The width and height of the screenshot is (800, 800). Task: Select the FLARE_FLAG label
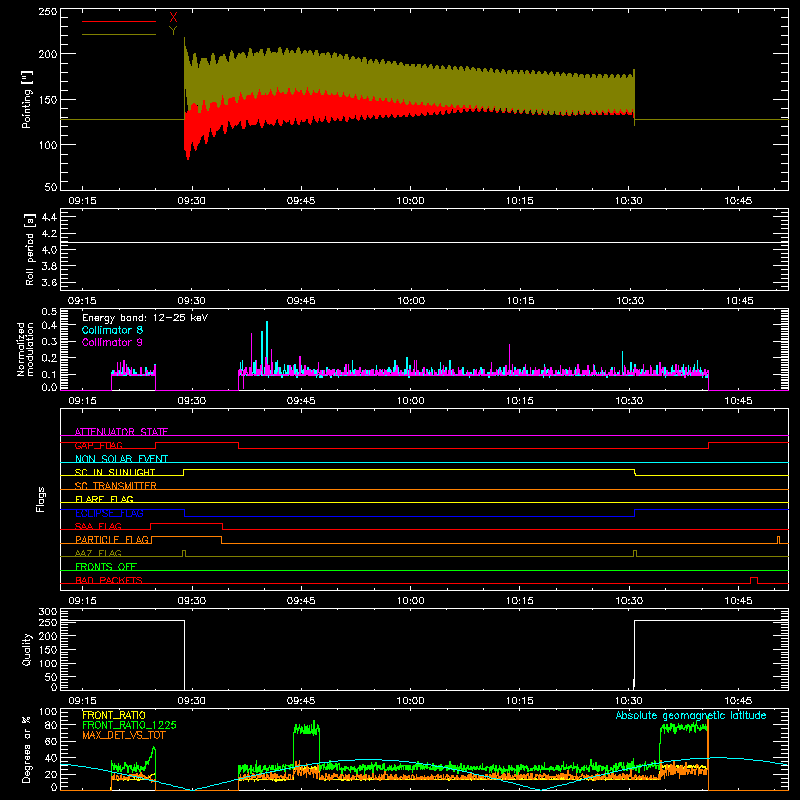pos(104,499)
